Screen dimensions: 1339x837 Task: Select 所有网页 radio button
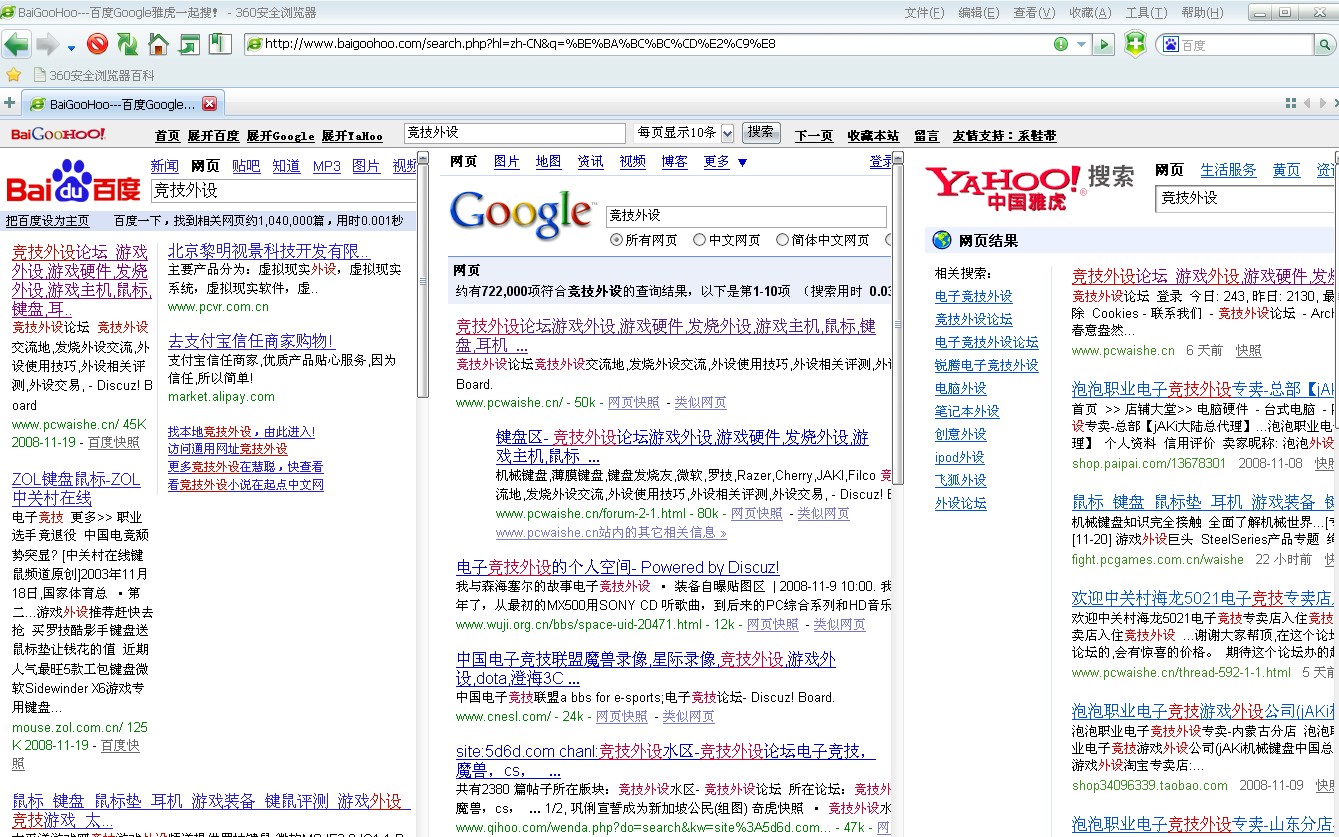click(616, 240)
